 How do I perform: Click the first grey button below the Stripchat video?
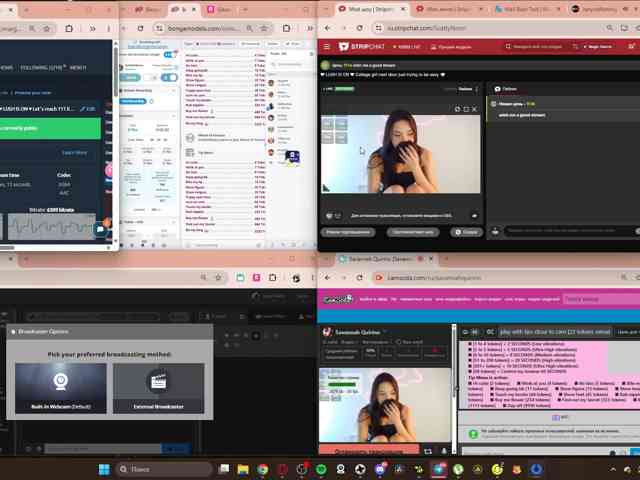tap(348, 232)
